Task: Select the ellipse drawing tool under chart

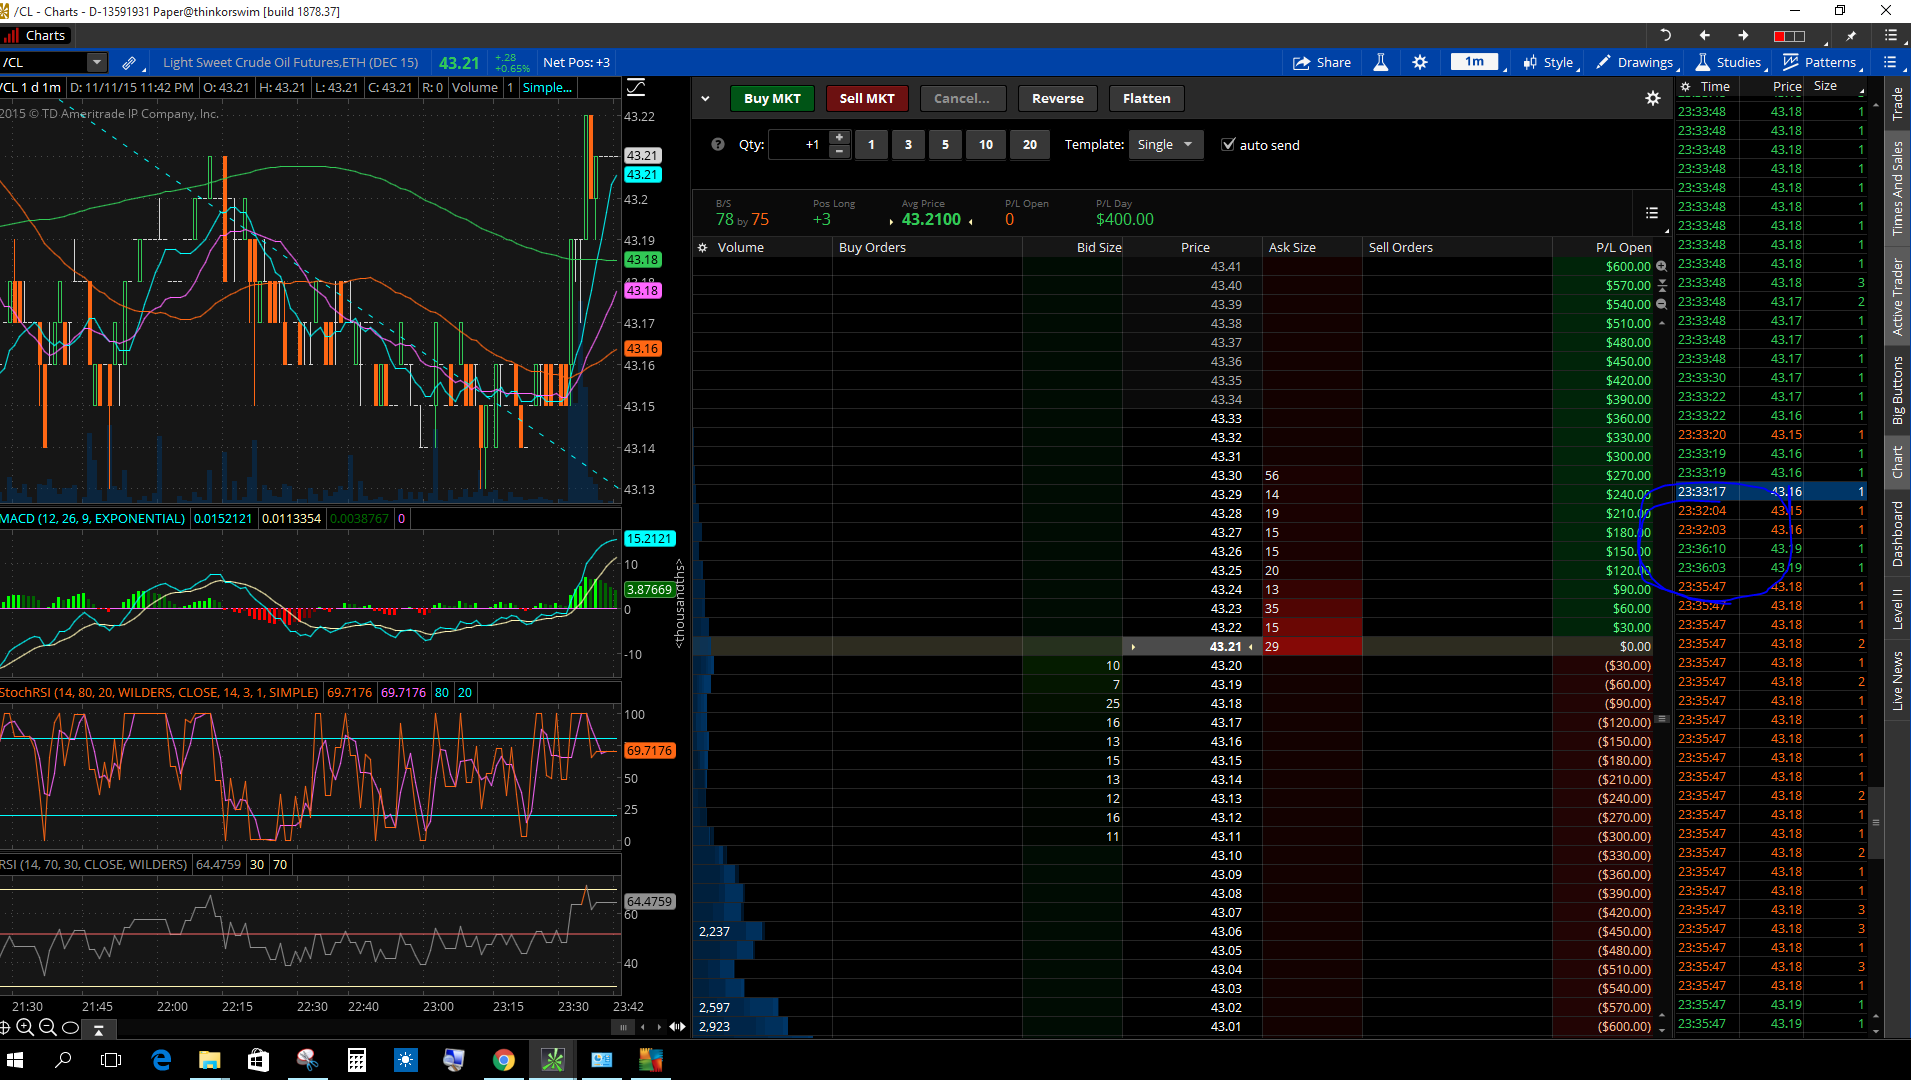Action: pyautogui.click(x=70, y=1027)
